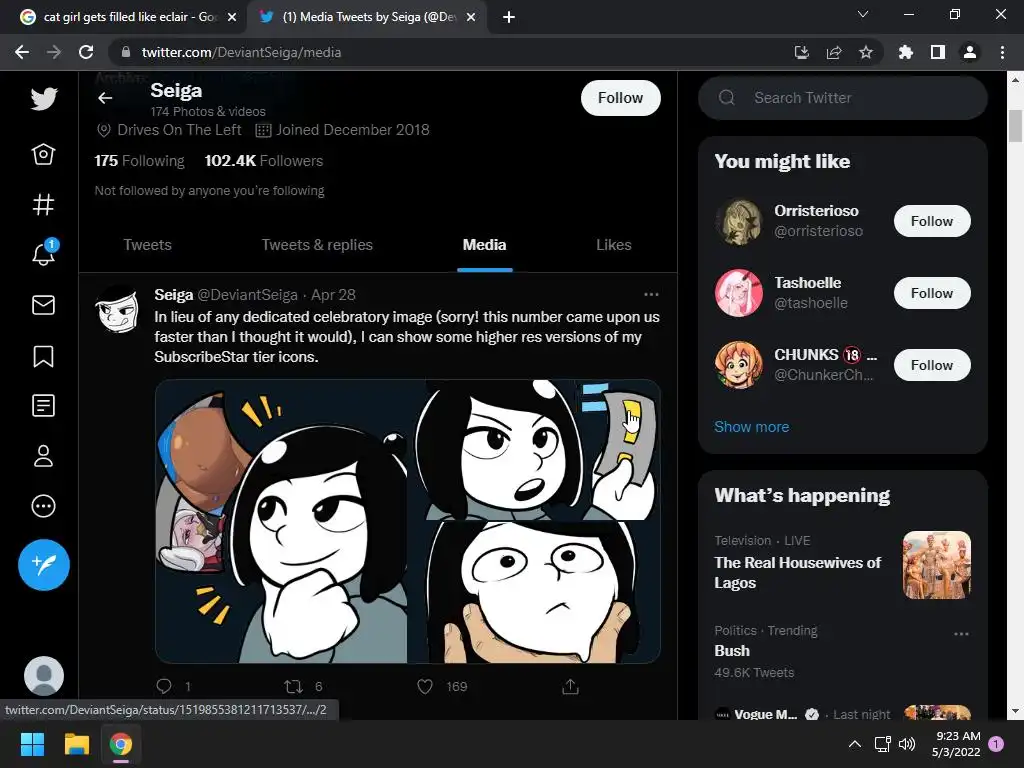Open a new browser tab
1024x768 pixels.
tap(509, 18)
